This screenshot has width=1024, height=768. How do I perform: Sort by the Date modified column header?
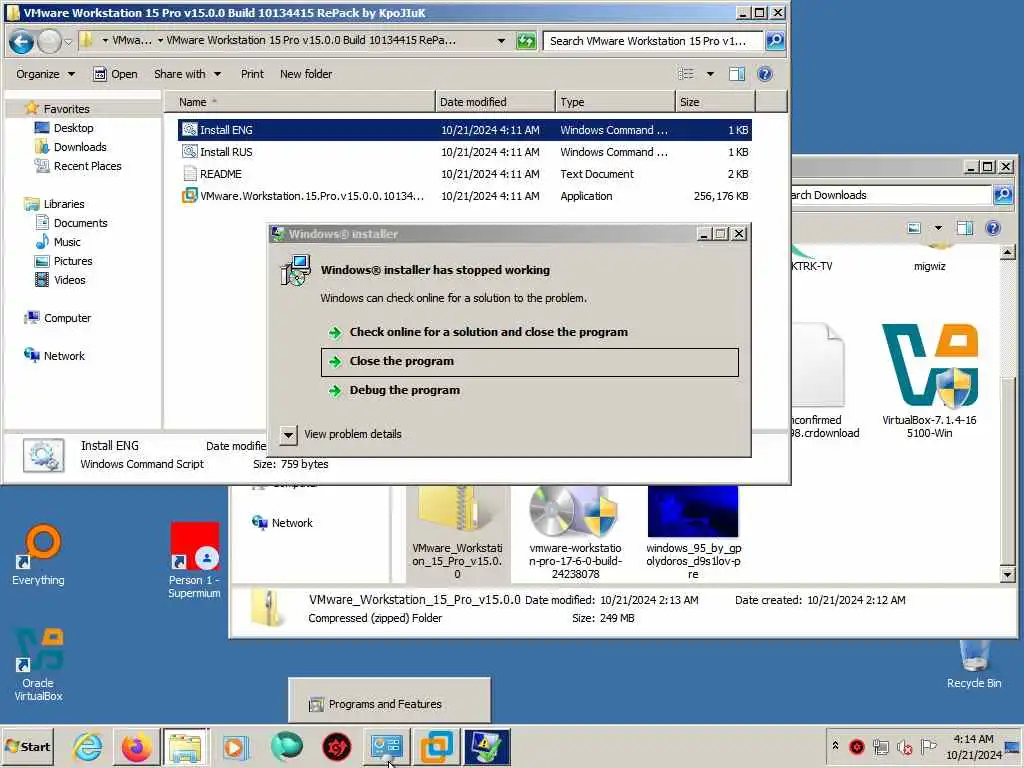tap(495, 102)
